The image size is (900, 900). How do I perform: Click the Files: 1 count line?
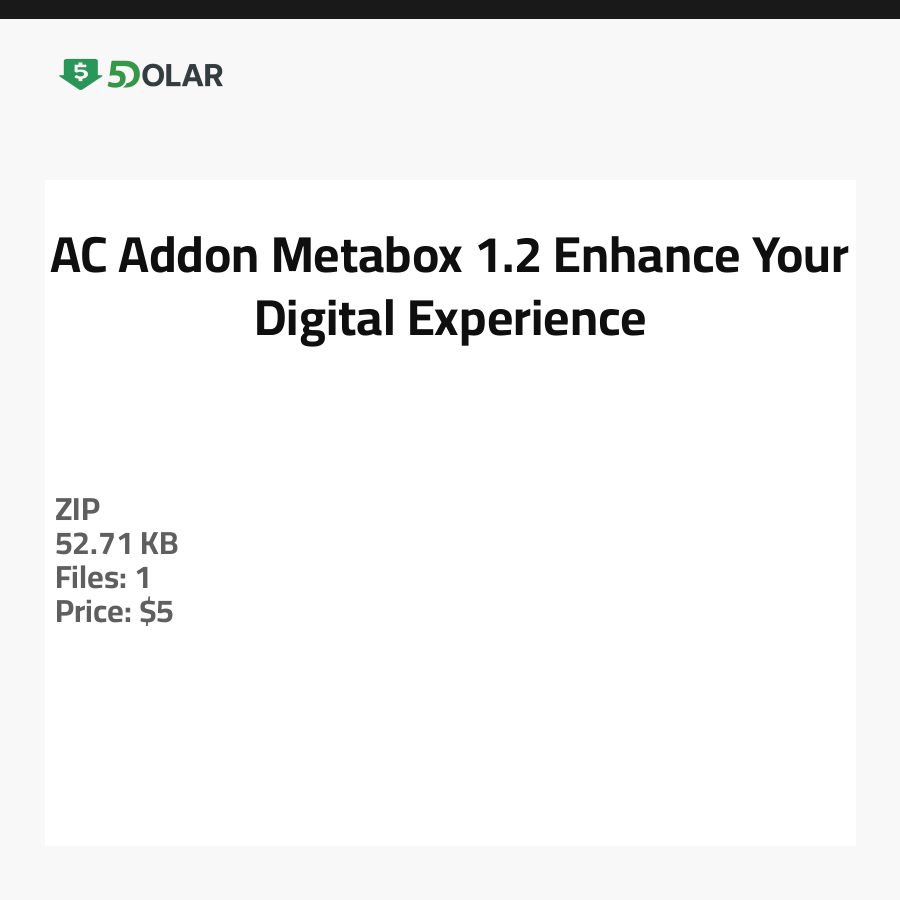pyautogui.click(x=103, y=578)
